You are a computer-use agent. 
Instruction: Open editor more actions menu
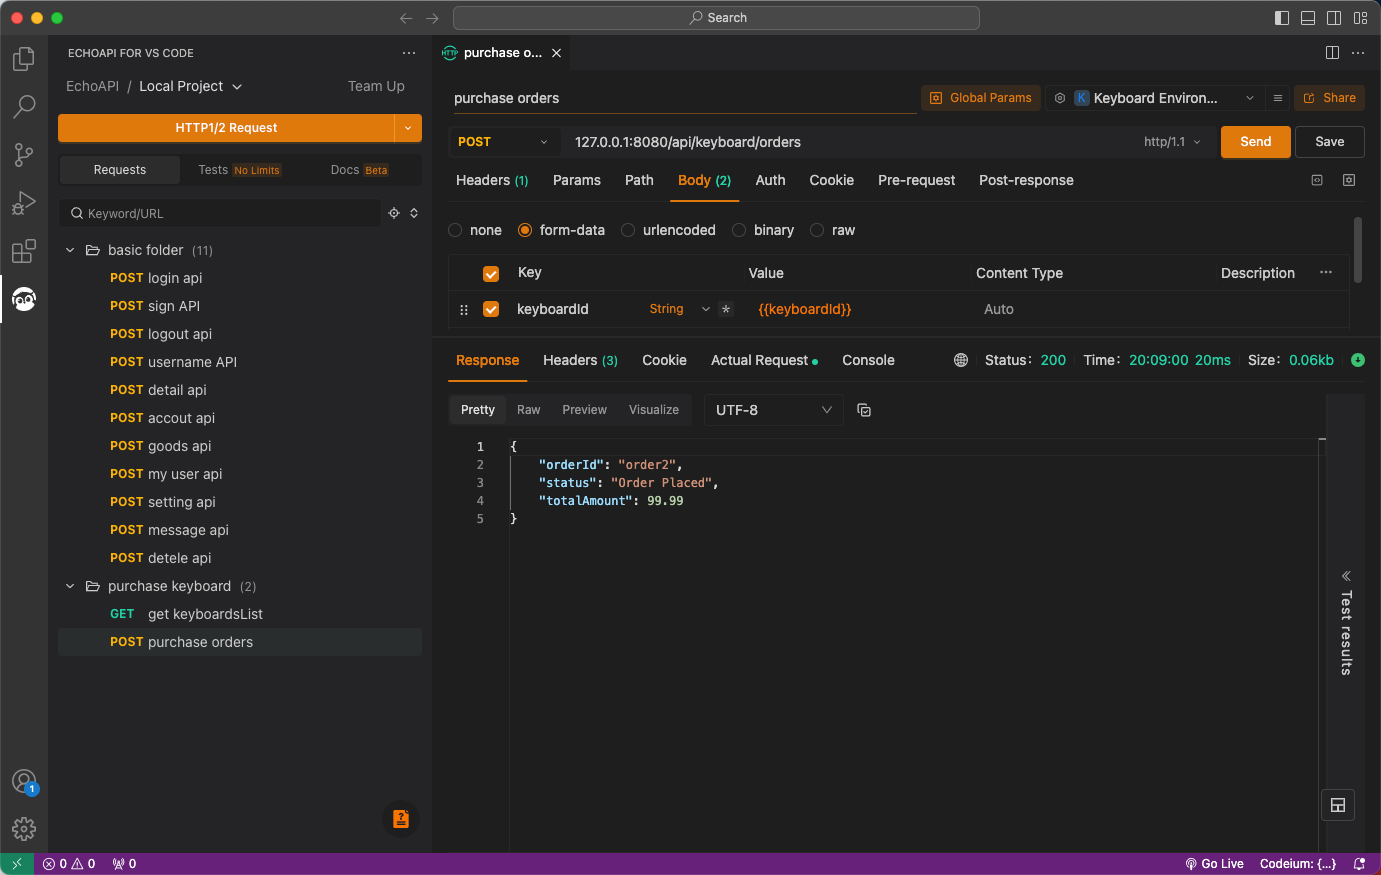point(1358,53)
